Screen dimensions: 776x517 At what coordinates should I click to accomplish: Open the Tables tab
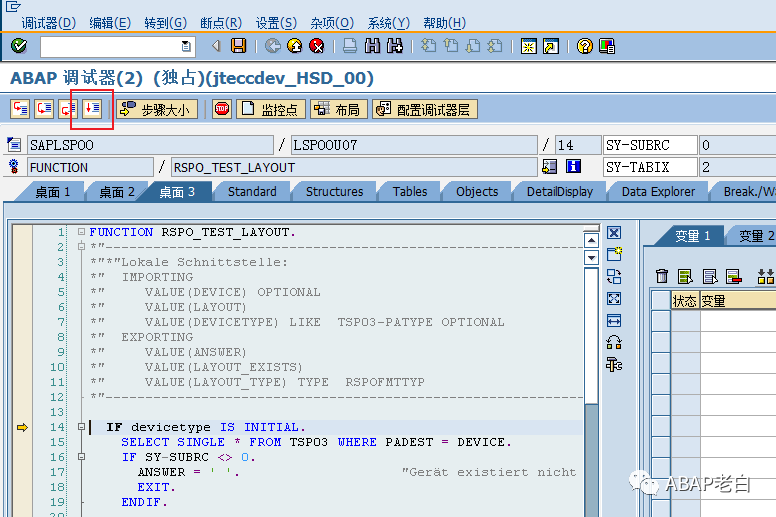click(x=410, y=191)
